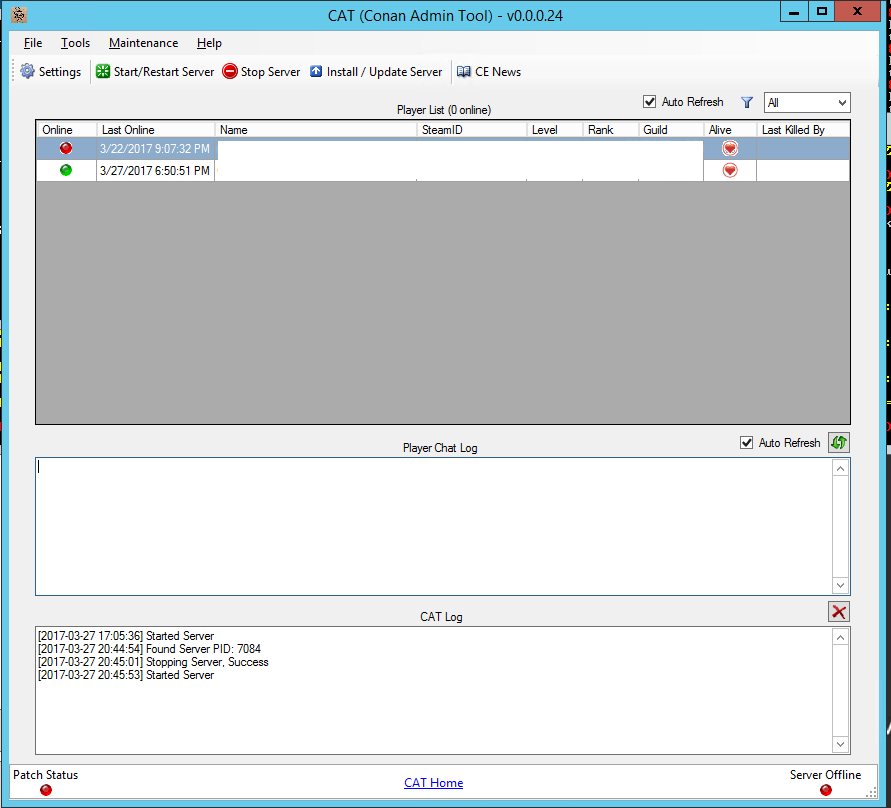Screen dimensions: 891x808
Task: Toggle Player List Auto Refresh checkbox
Action: click(x=651, y=102)
